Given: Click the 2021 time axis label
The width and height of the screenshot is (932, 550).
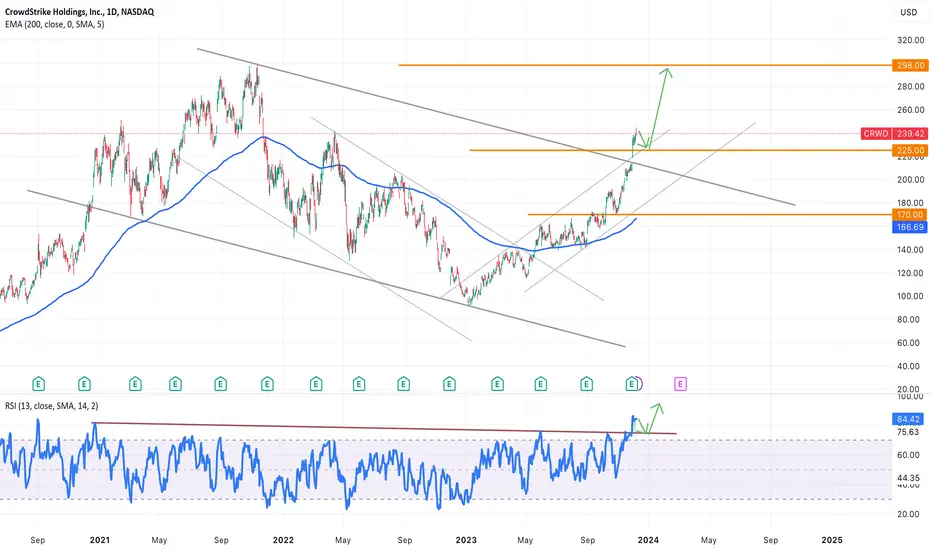Looking at the screenshot, I should tap(99, 540).
